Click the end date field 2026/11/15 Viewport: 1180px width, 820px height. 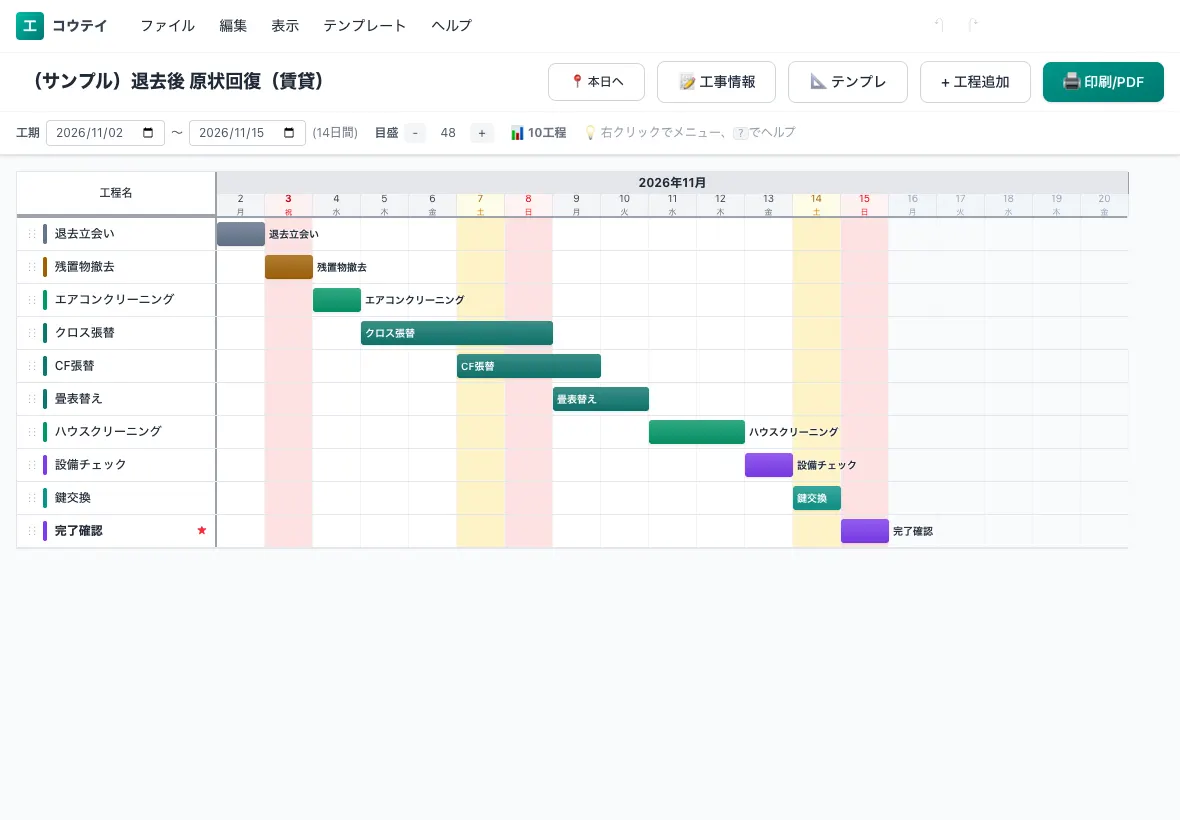[x=247, y=132]
